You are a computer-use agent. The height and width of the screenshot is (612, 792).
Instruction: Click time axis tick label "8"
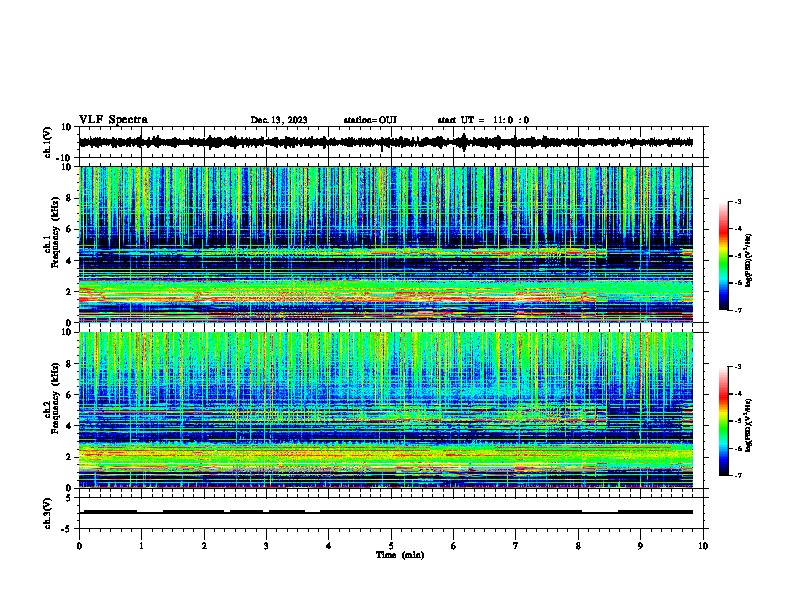pos(578,546)
